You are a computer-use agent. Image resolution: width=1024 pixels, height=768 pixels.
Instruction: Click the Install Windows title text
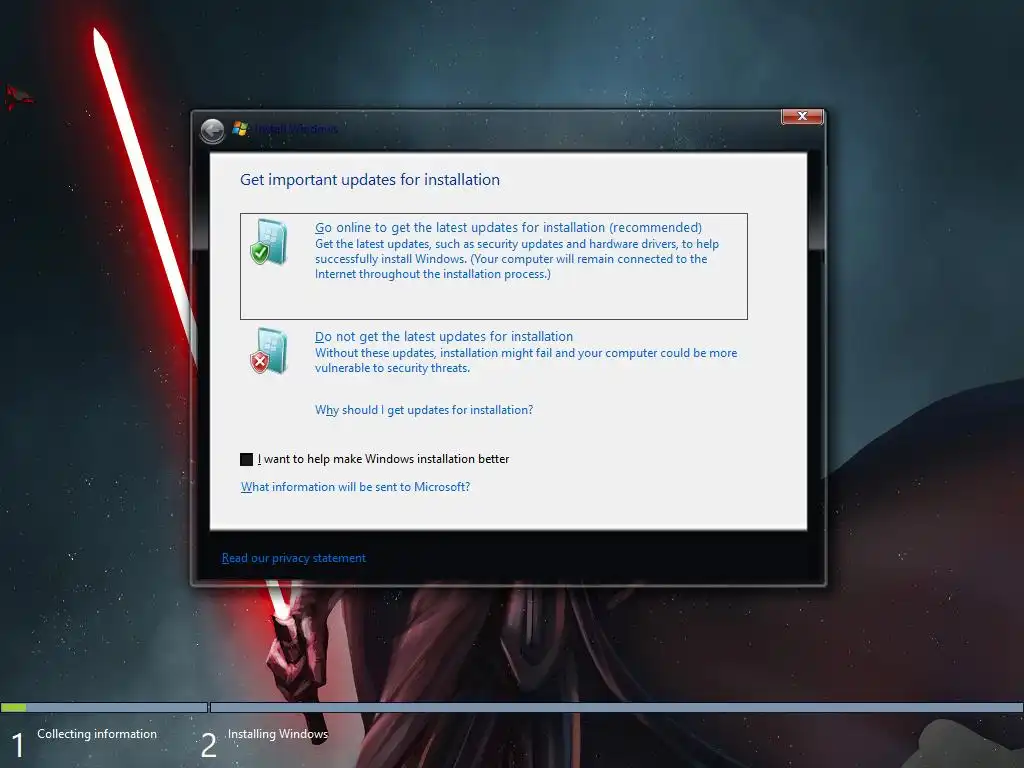tap(296, 129)
